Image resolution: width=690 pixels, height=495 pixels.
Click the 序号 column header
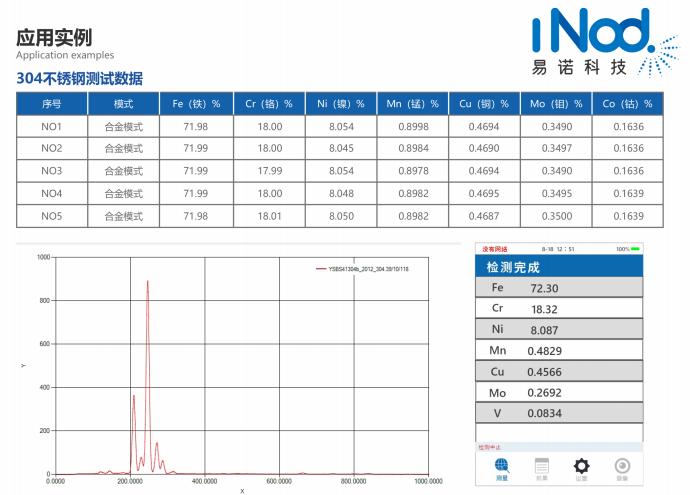pyautogui.click(x=51, y=104)
